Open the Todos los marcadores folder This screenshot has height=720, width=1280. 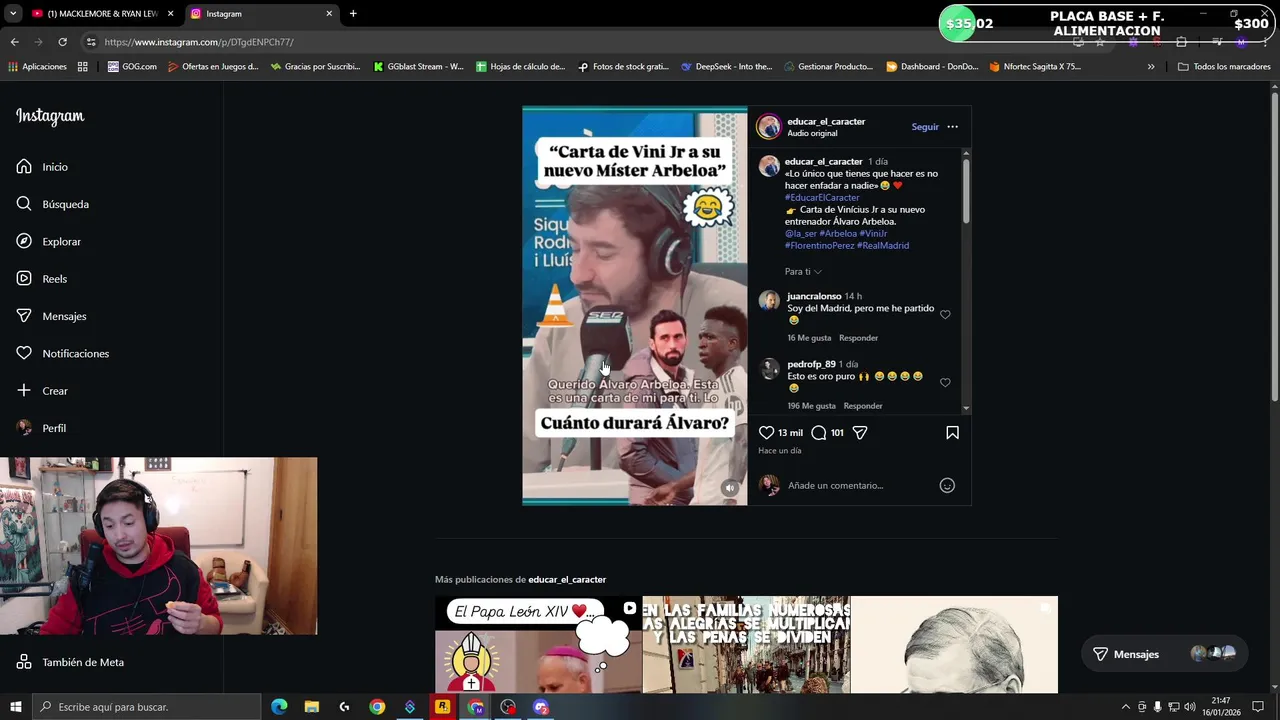(x=1224, y=67)
